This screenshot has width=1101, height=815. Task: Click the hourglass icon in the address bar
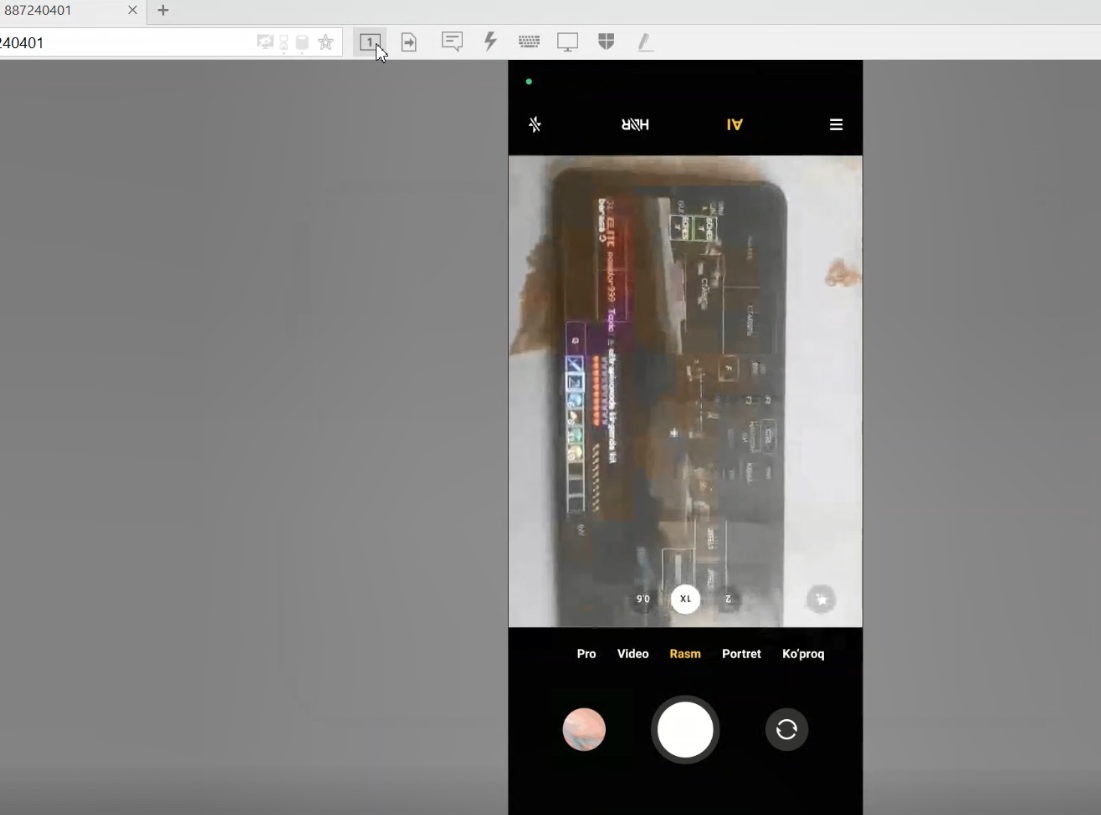coord(284,43)
